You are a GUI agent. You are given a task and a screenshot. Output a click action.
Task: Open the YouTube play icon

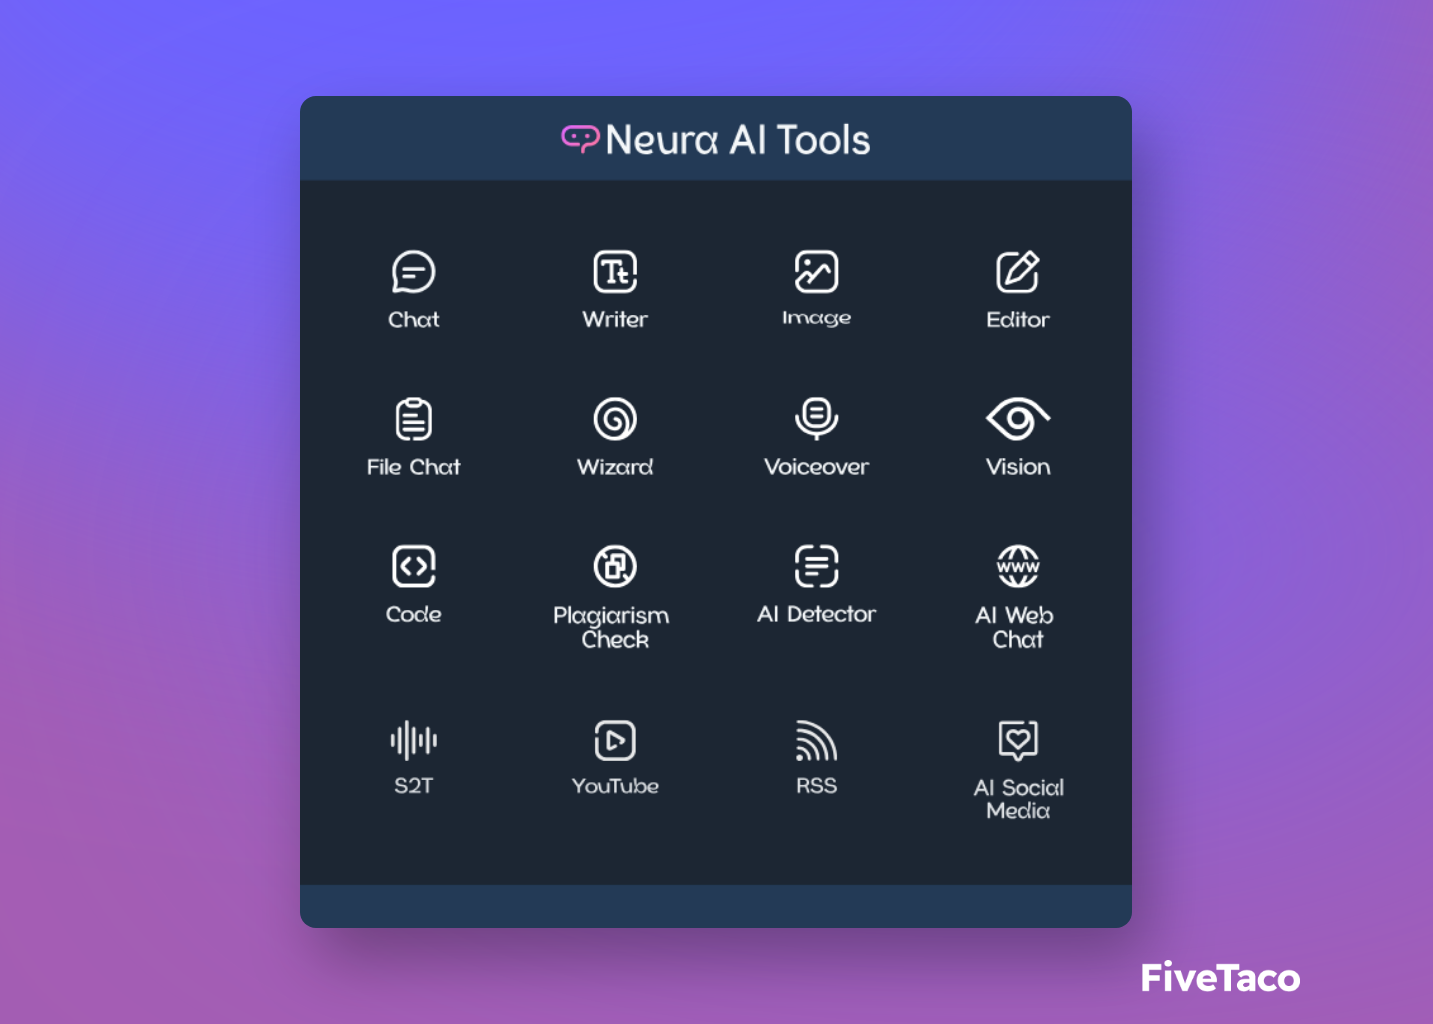point(615,741)
